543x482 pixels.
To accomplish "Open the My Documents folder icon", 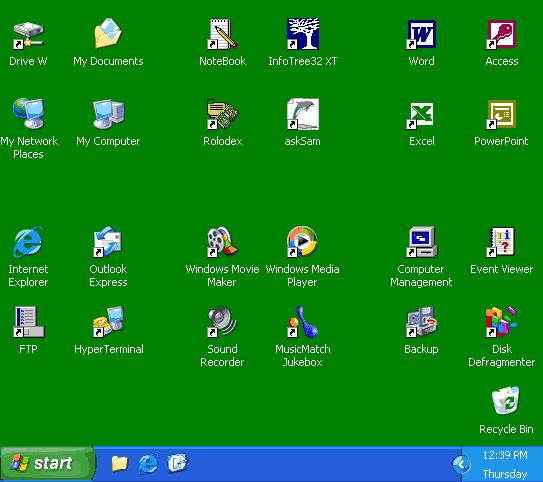I will tap(108, 34).
